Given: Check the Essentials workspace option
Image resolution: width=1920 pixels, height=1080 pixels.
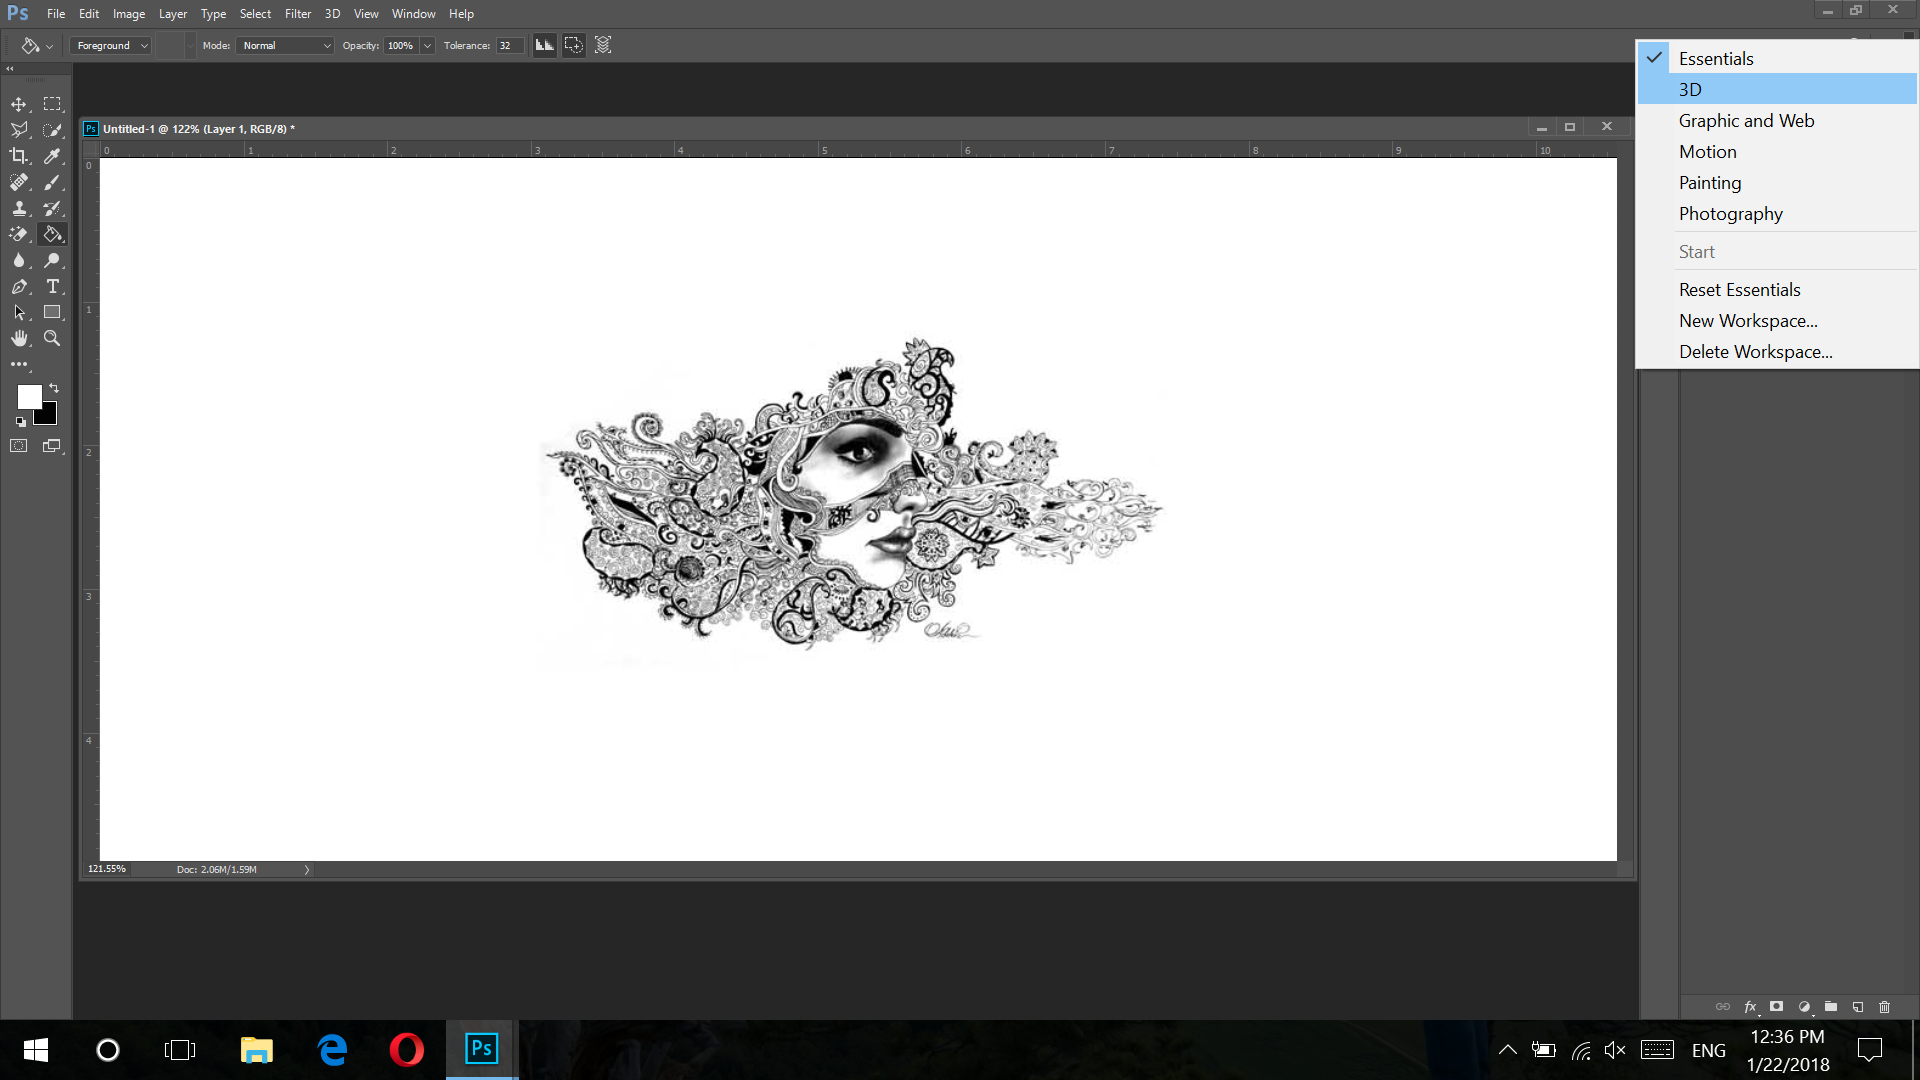Looking at the screenshot, I should pyautogui.click(x=1716, y=58).
